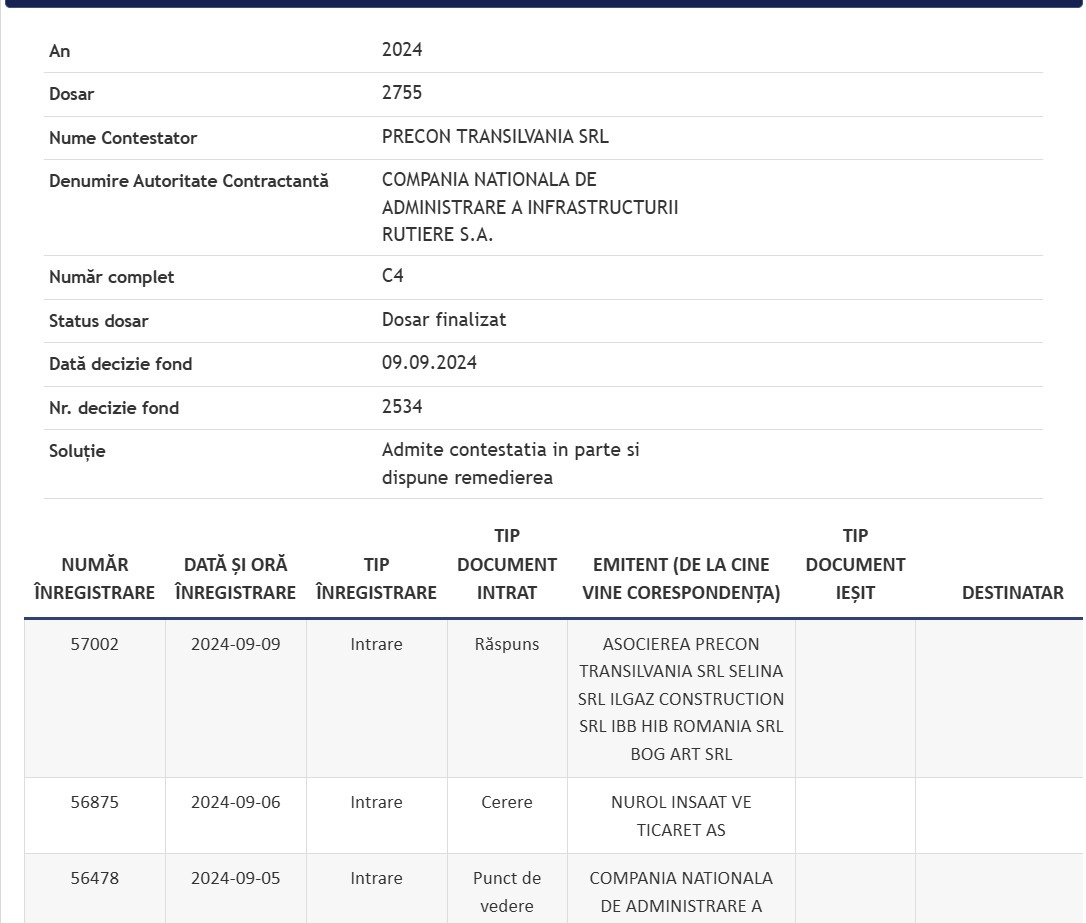Click the DATĂ ȘI ORĂ ÎNREGISTRARE column header
The height and width of the screenshot is (923, 1086).
point(235,579)
